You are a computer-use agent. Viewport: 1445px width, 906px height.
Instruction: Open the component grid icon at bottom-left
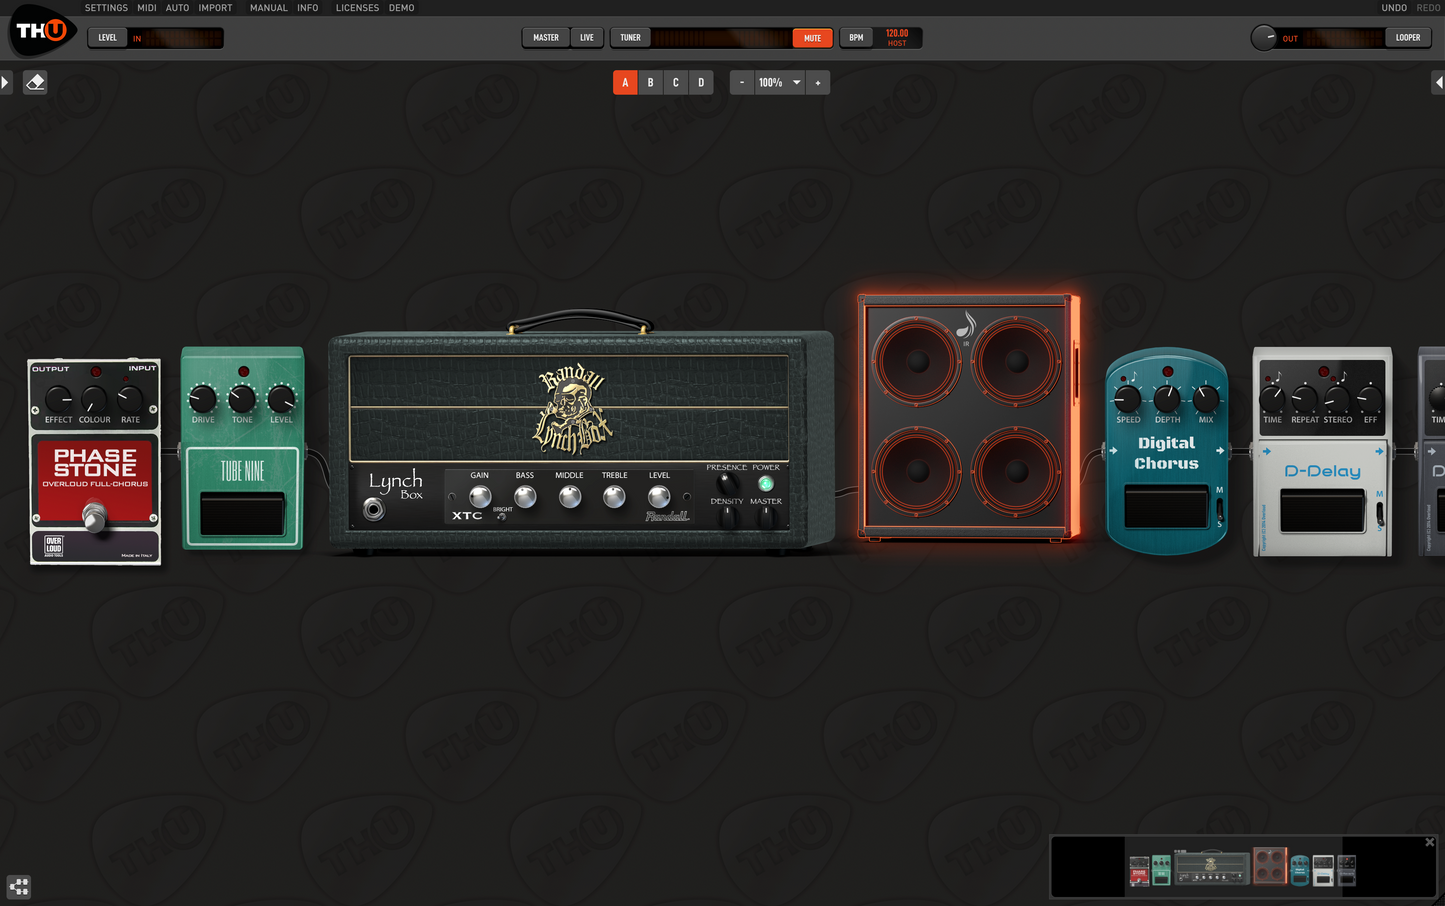(19, 886)
